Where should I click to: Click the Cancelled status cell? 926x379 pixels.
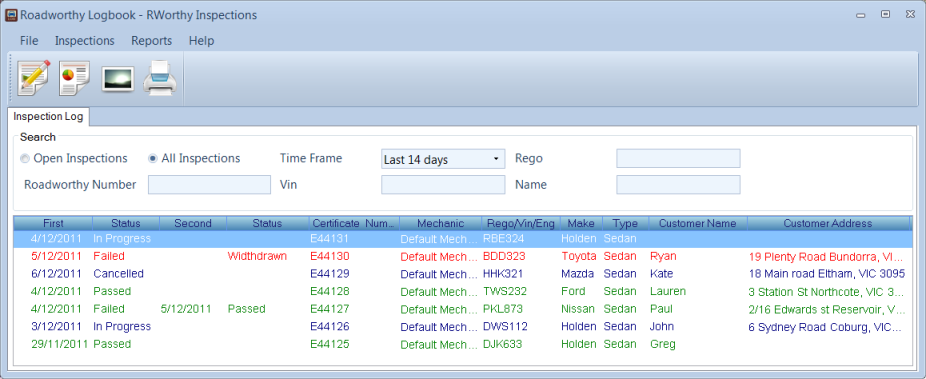point(119,274)
